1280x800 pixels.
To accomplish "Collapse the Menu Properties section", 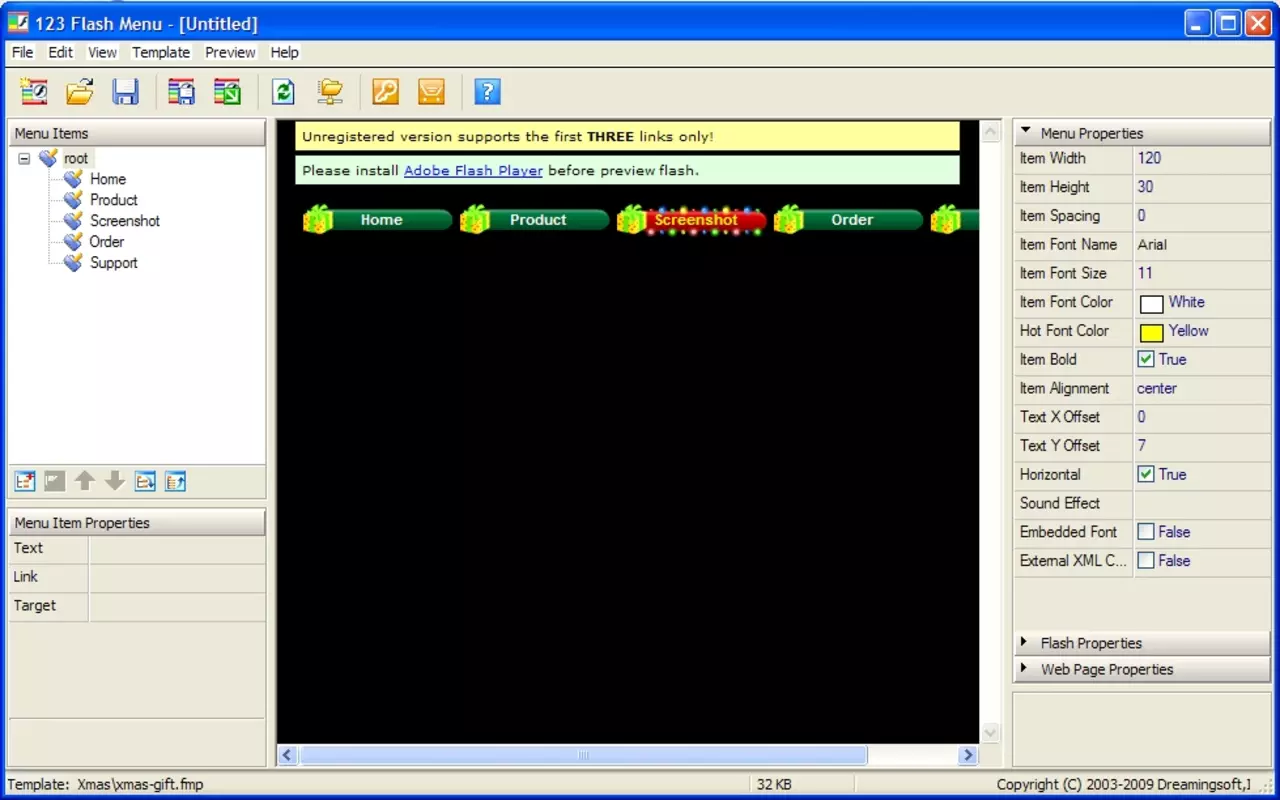I will click(1143, 133).
